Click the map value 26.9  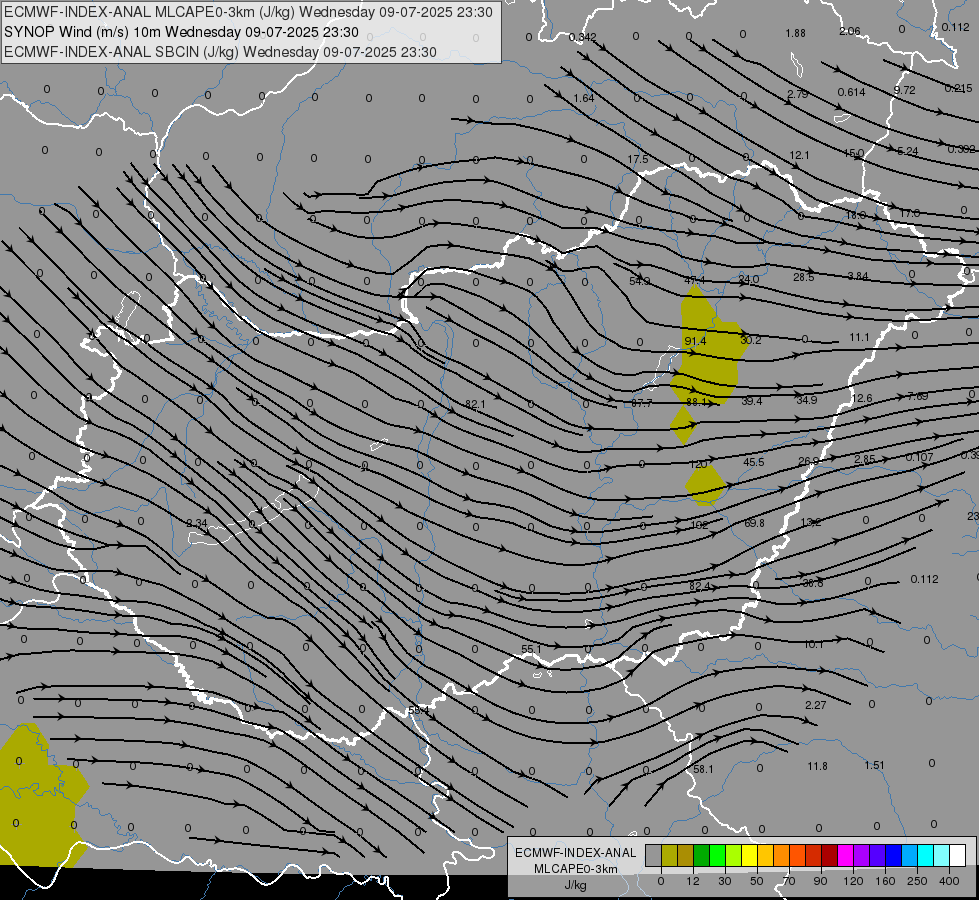point(809,461)
